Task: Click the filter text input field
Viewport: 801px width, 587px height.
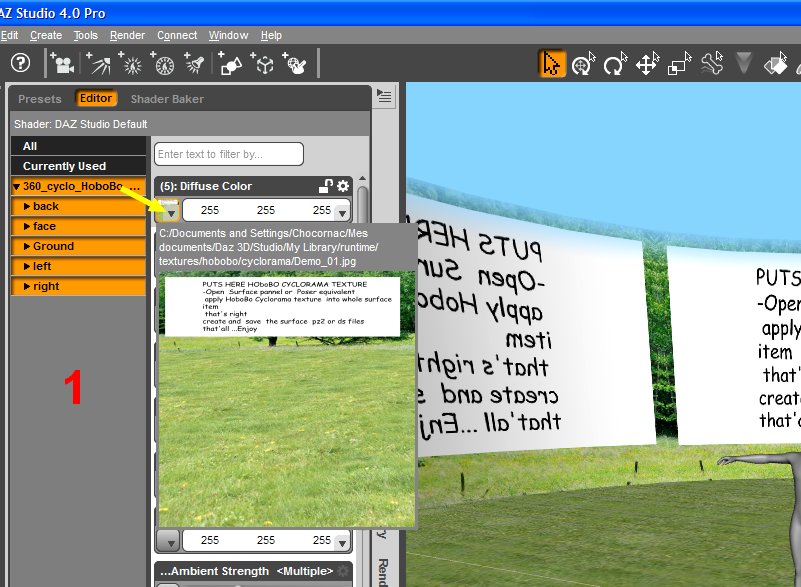Action: (229, 154)
